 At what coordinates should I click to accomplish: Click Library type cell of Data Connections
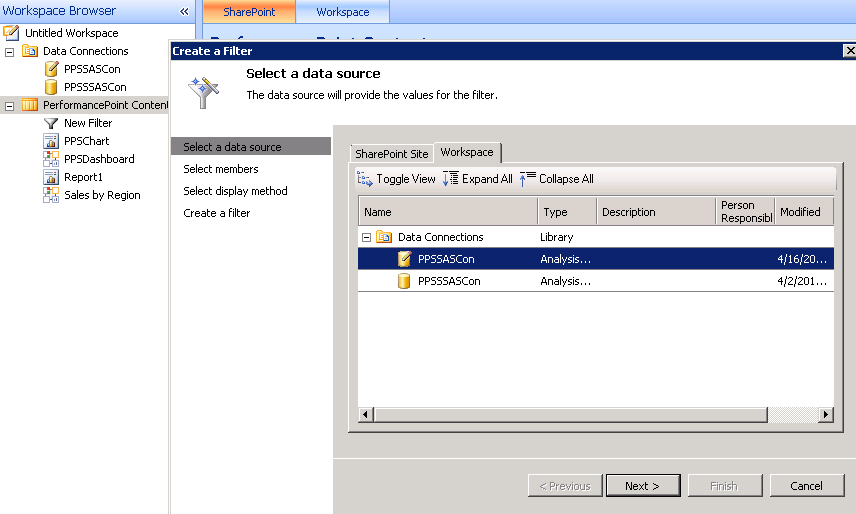pyautogui.click(x=556, y=237)
